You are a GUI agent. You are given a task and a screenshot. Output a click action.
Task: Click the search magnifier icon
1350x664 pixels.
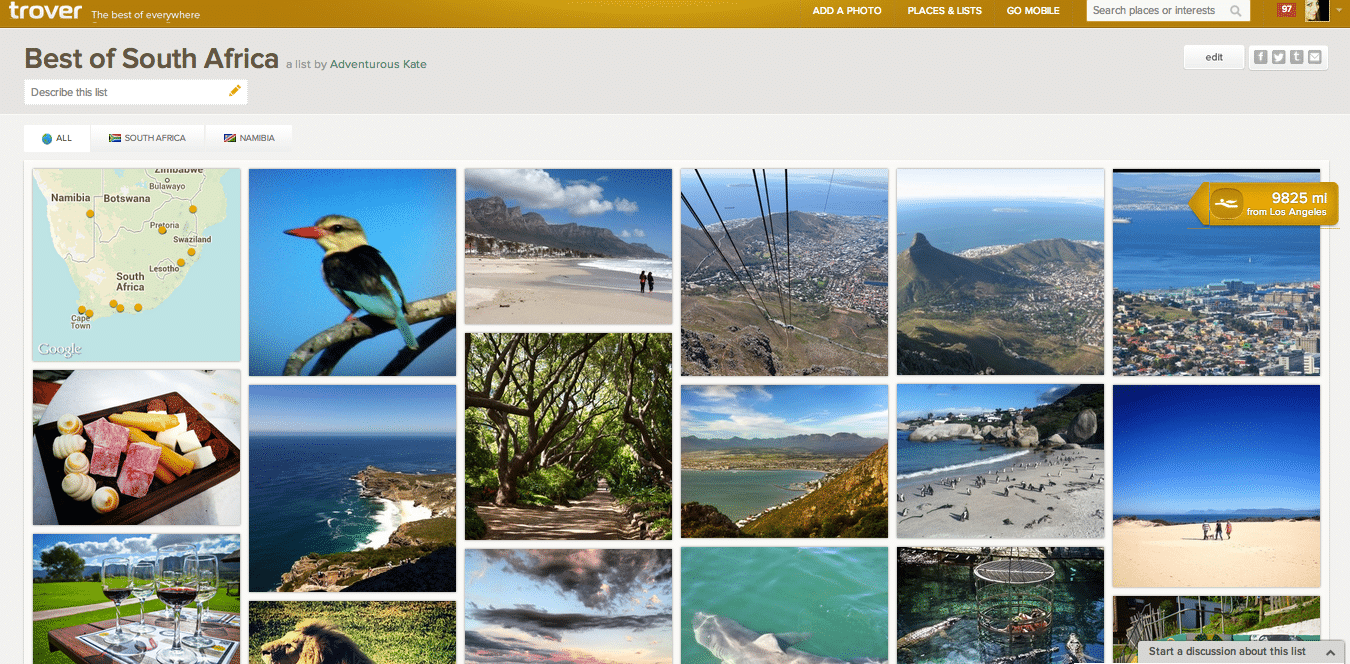[1237, 11]
